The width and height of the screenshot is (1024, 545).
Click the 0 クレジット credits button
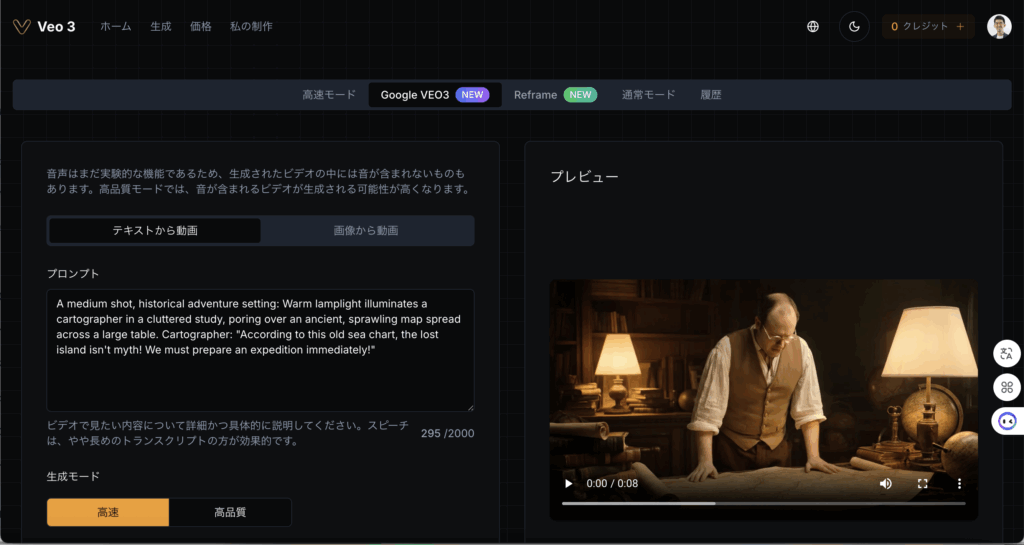[x=928, y=27]
